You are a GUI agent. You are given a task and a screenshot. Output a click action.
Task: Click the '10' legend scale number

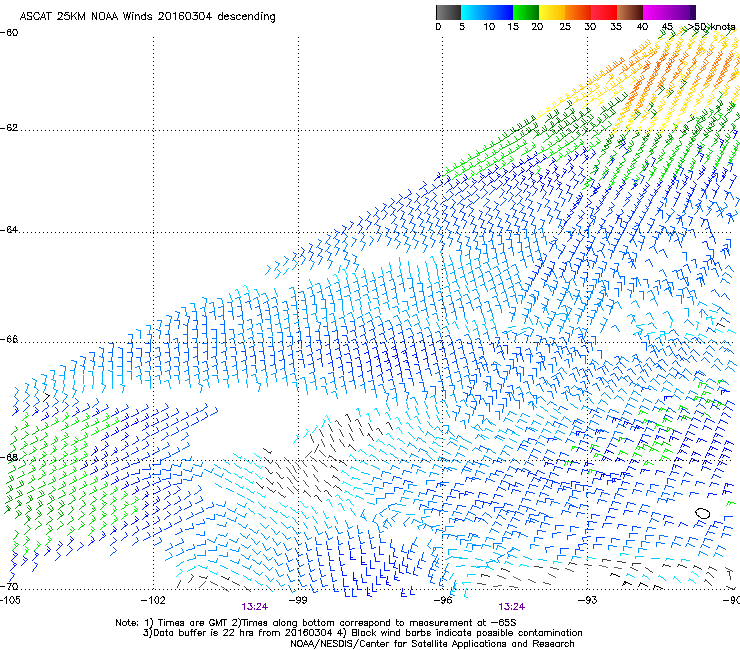coord(489,27)
